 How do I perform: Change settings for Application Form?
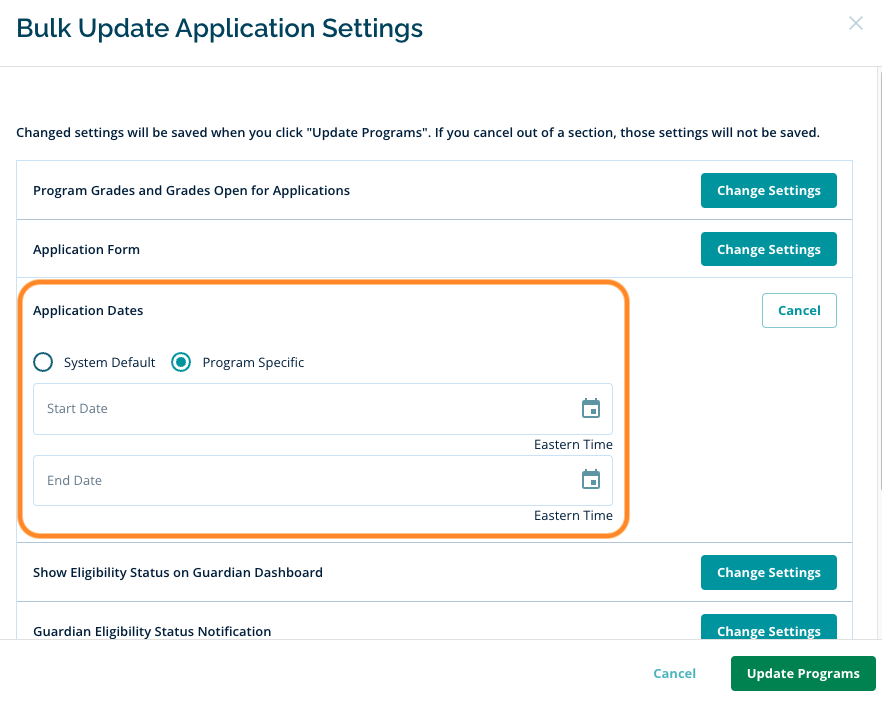coord(768,249)
